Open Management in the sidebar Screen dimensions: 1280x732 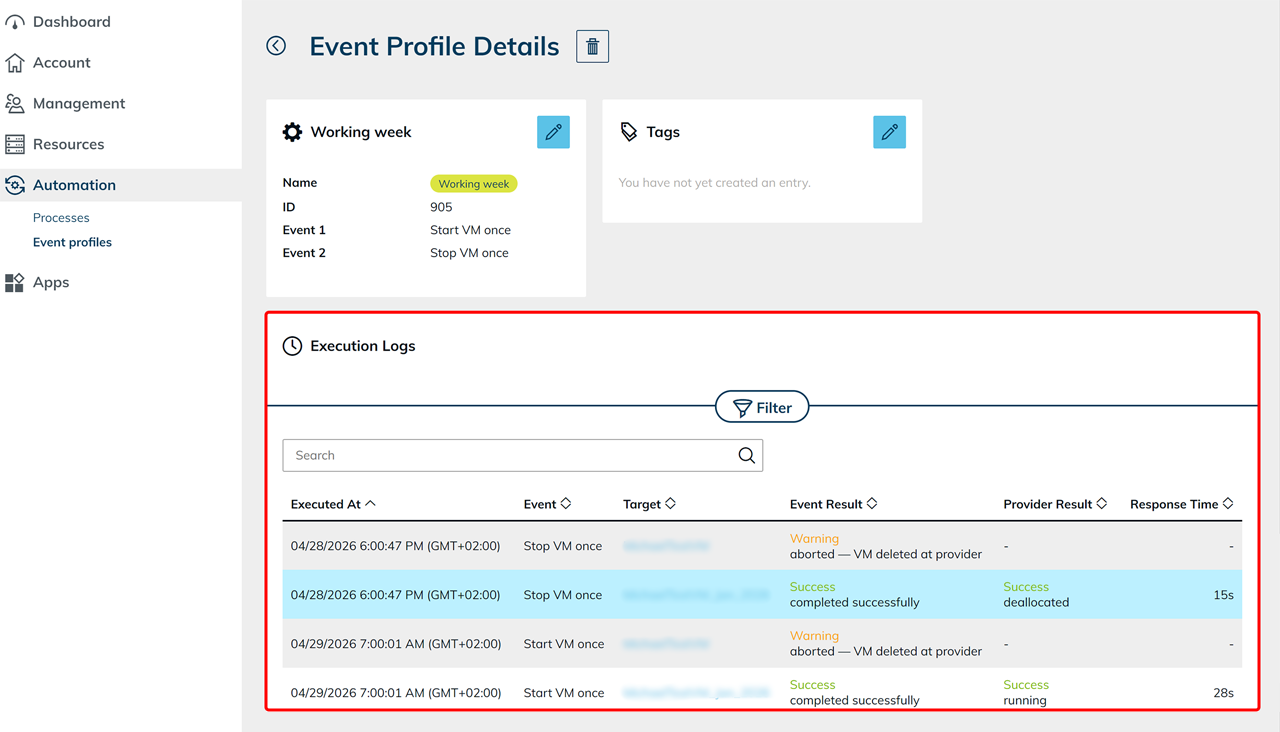point(79,104)
